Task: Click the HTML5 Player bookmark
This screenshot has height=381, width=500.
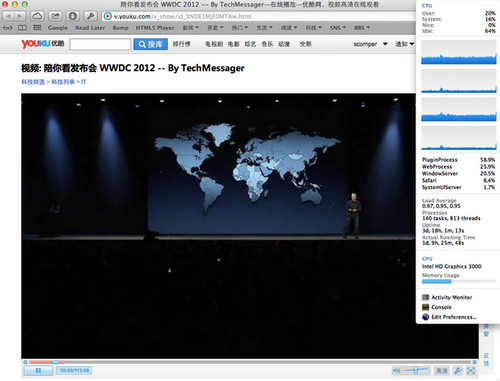Action: pyautogui.click(x=155, y=28)
